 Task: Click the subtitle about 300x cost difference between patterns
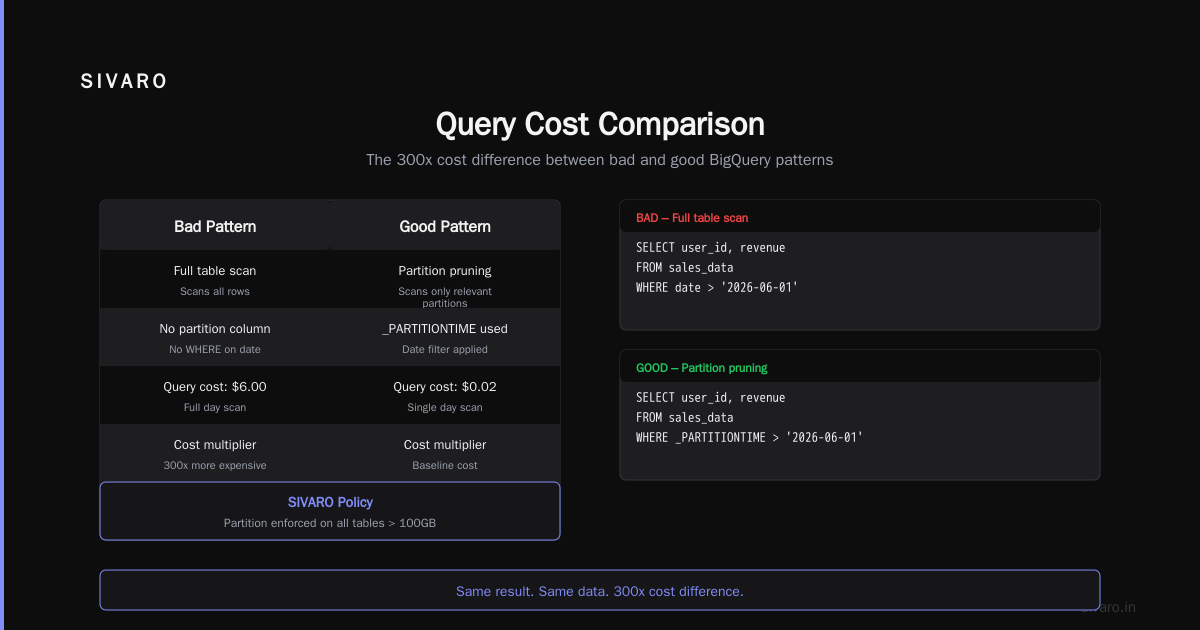coord(600,160)
